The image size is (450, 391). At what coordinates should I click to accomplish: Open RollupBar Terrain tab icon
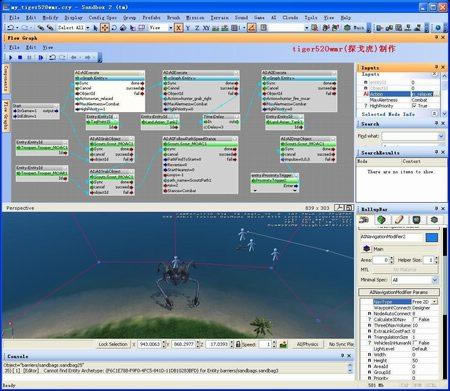tap(381, 219)
